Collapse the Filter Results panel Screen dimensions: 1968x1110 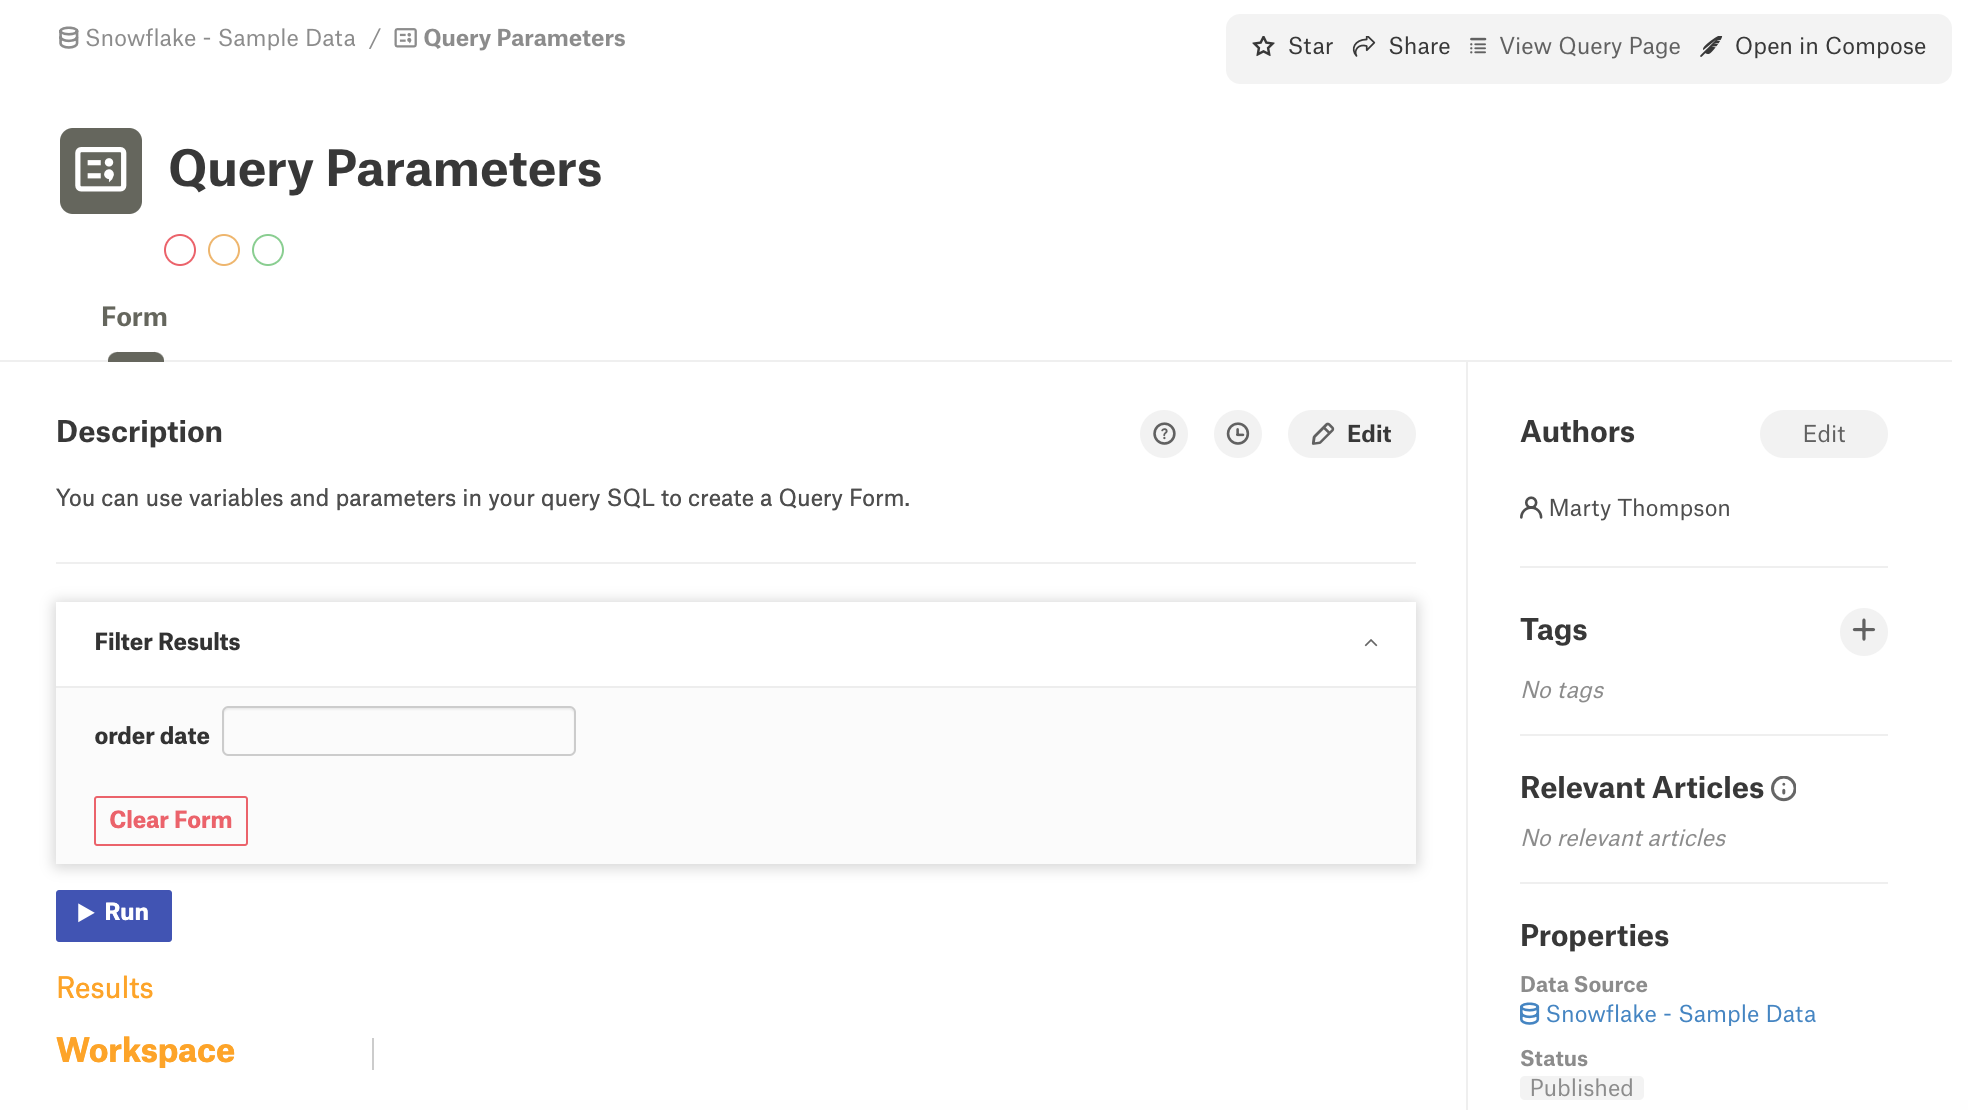click(x=1372, y=642)
